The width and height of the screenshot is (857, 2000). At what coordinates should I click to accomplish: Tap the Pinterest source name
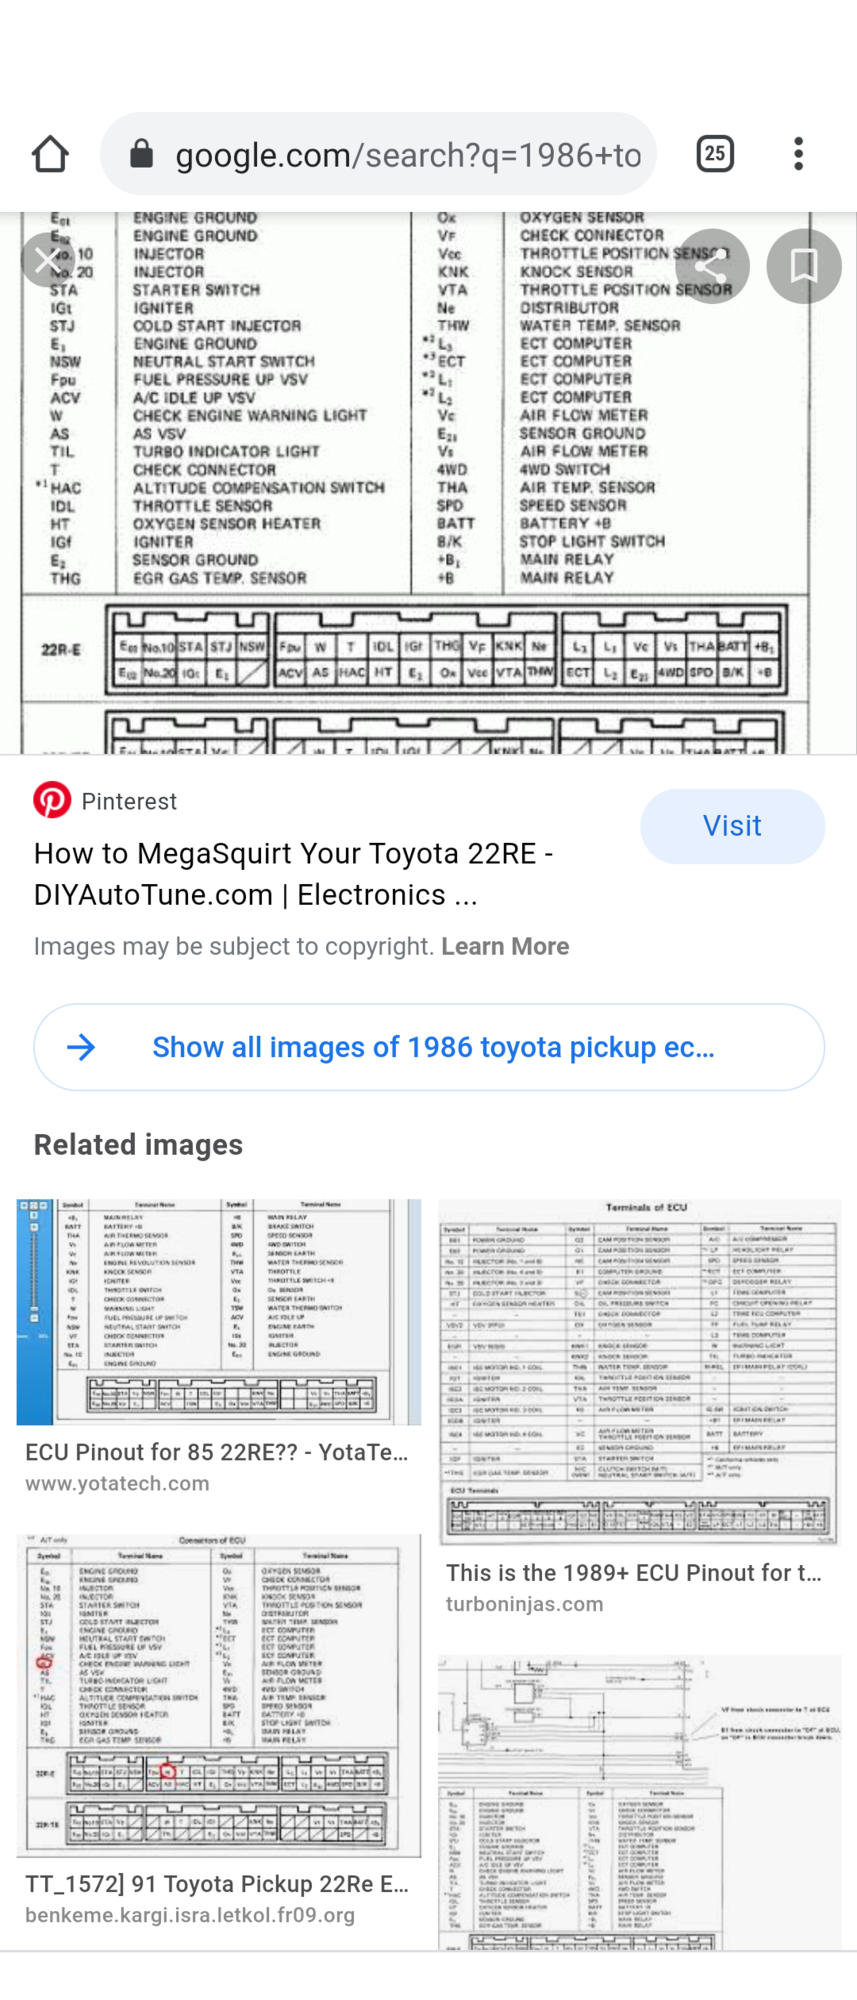click(x=129, y=801)
